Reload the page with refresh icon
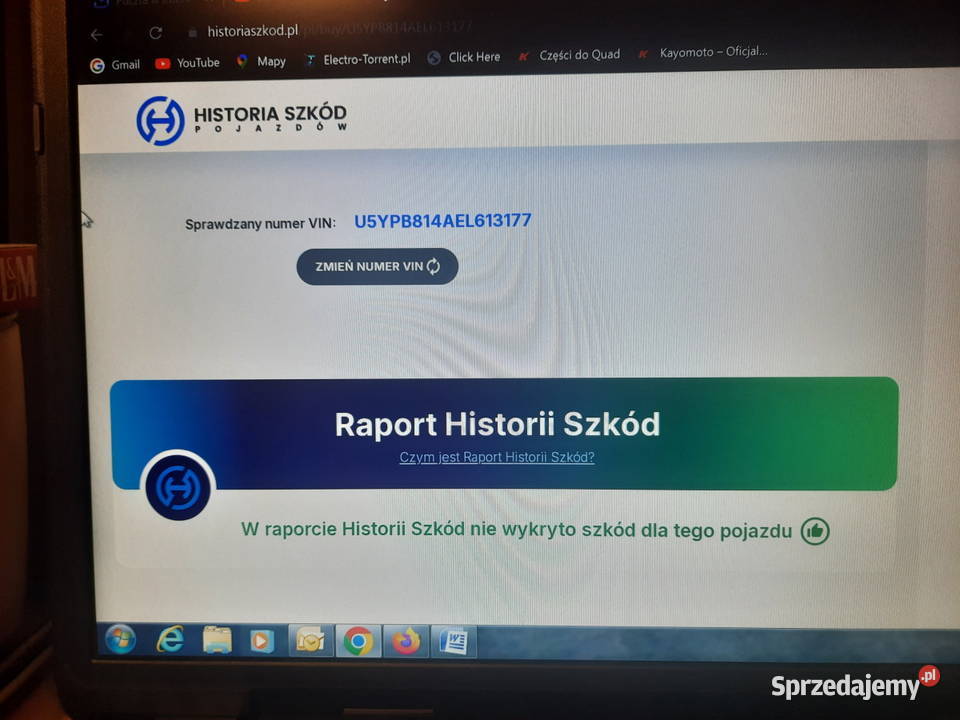The width and height of the screenshot is (960, 720). click(x=156, y=32)
